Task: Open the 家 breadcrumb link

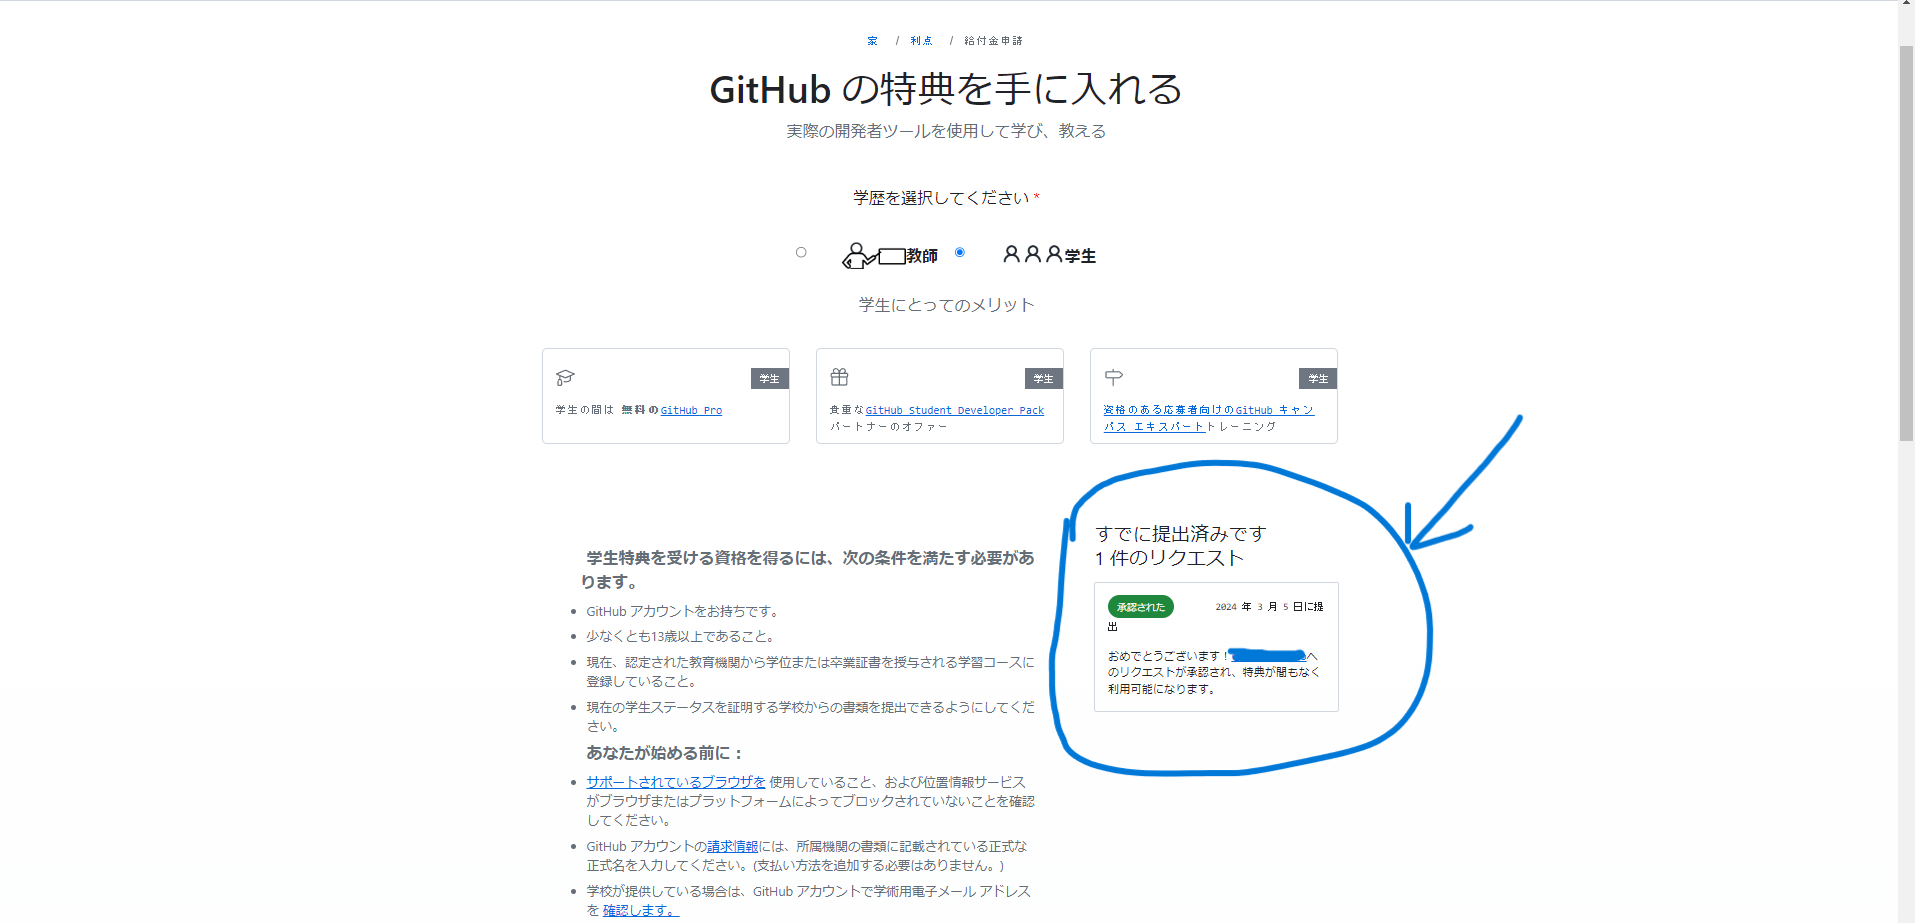Action: [x=872, y=41]
